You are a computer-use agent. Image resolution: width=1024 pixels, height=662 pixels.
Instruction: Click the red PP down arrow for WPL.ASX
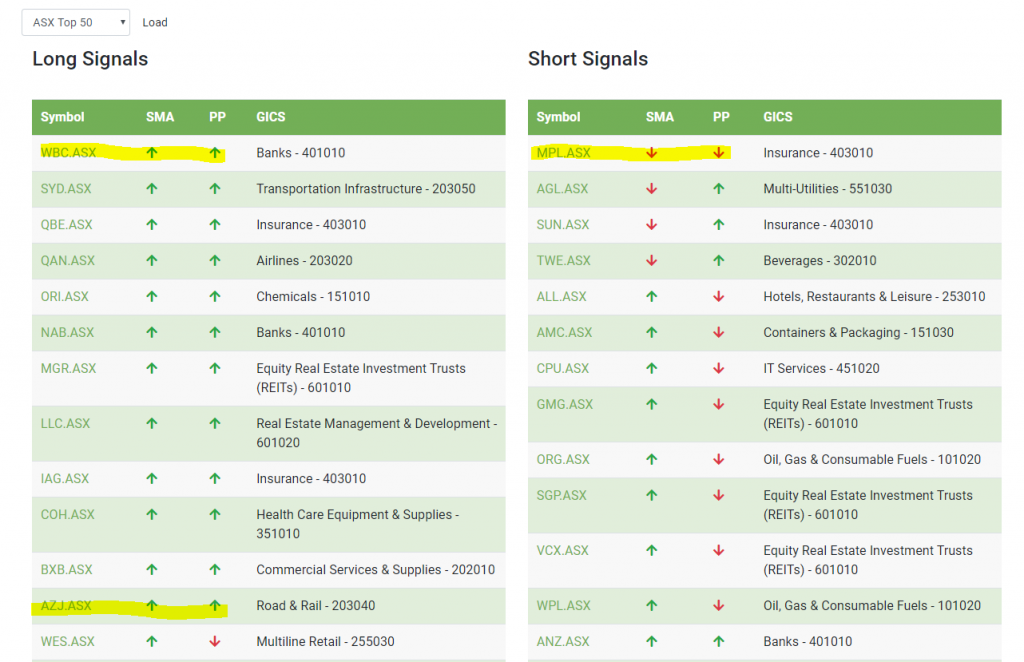pos(719,605)
